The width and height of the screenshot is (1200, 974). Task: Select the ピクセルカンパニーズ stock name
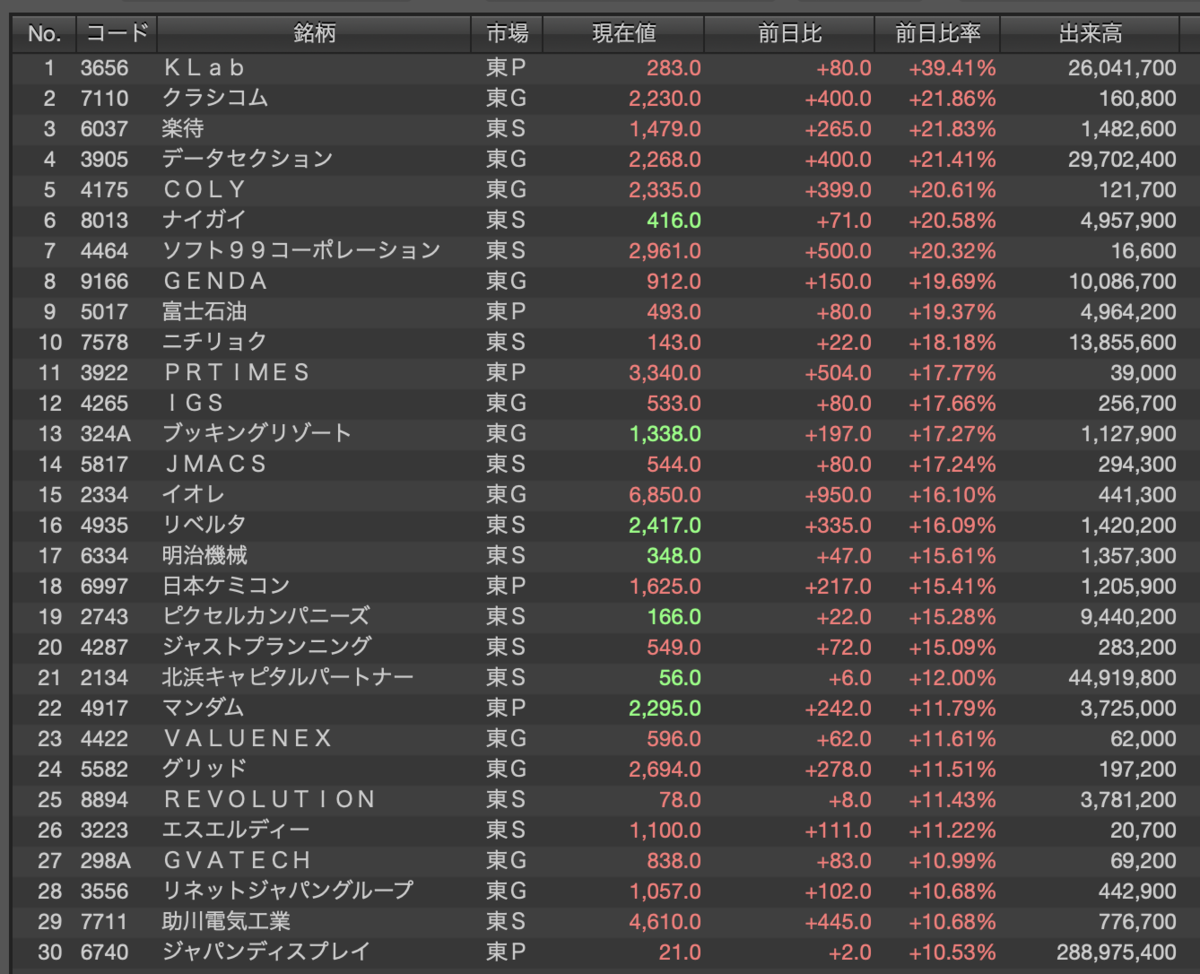266,617
